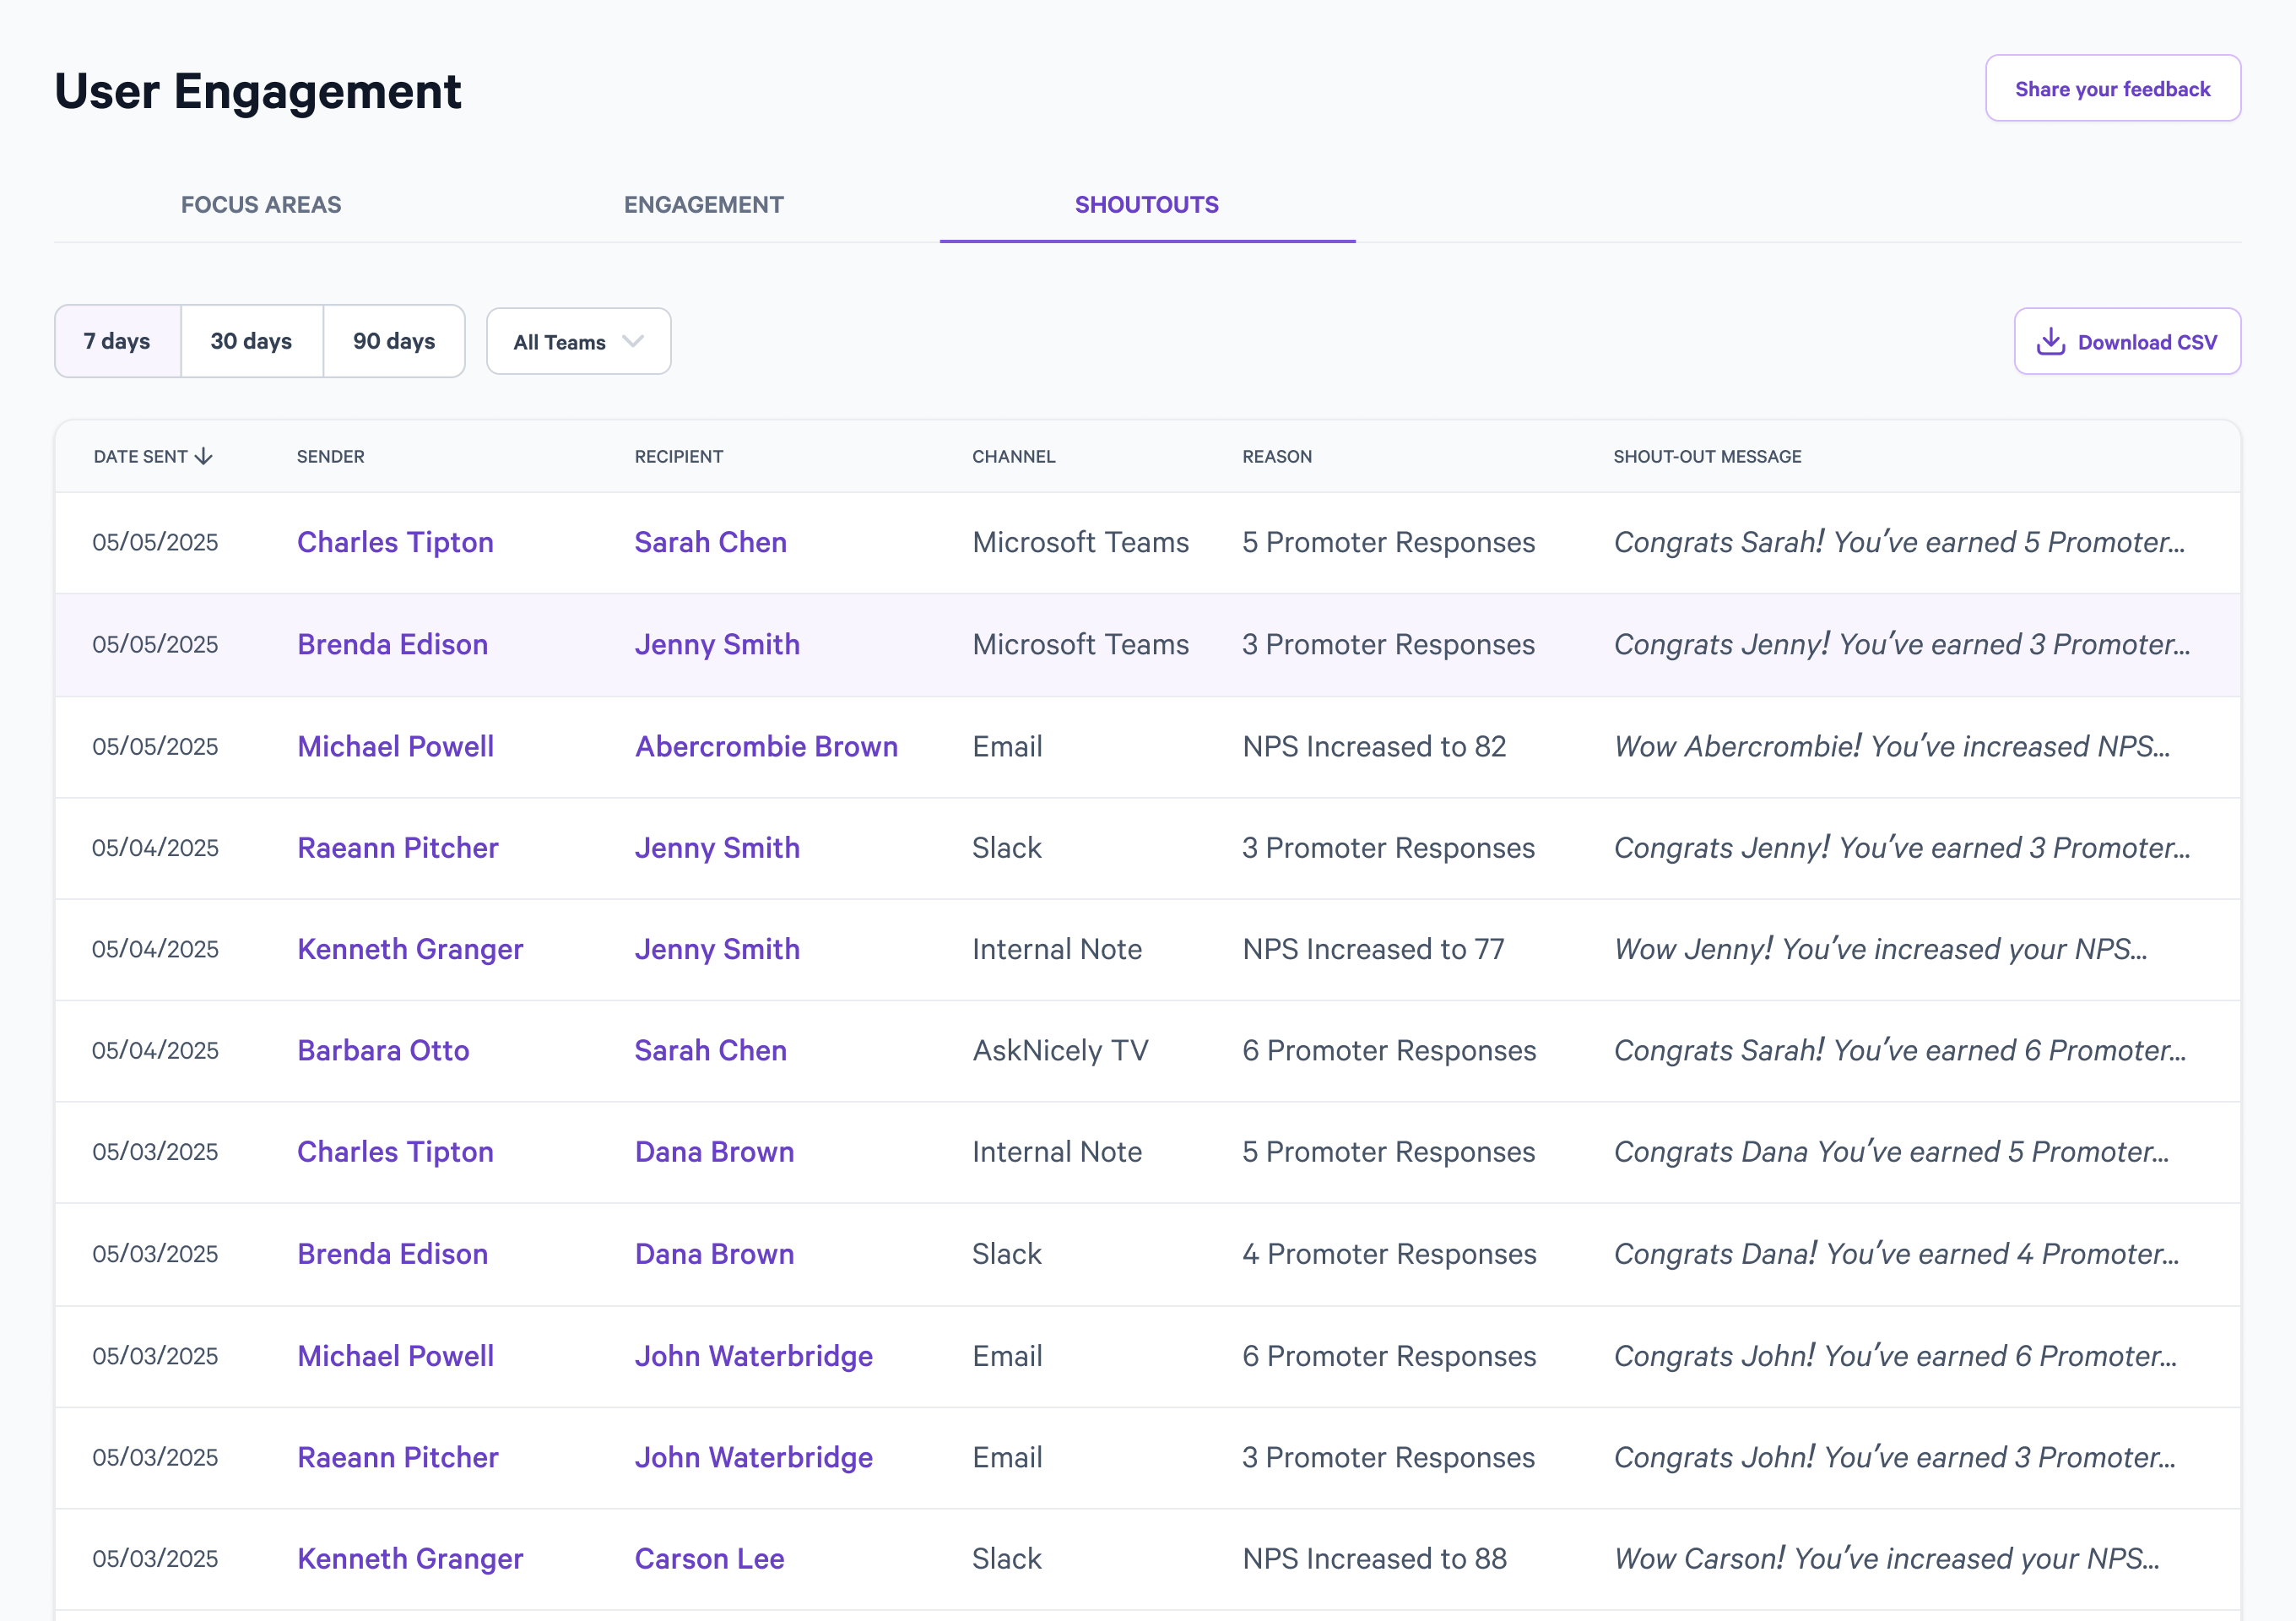Click the Share your feedback button

click(2113, 89)
